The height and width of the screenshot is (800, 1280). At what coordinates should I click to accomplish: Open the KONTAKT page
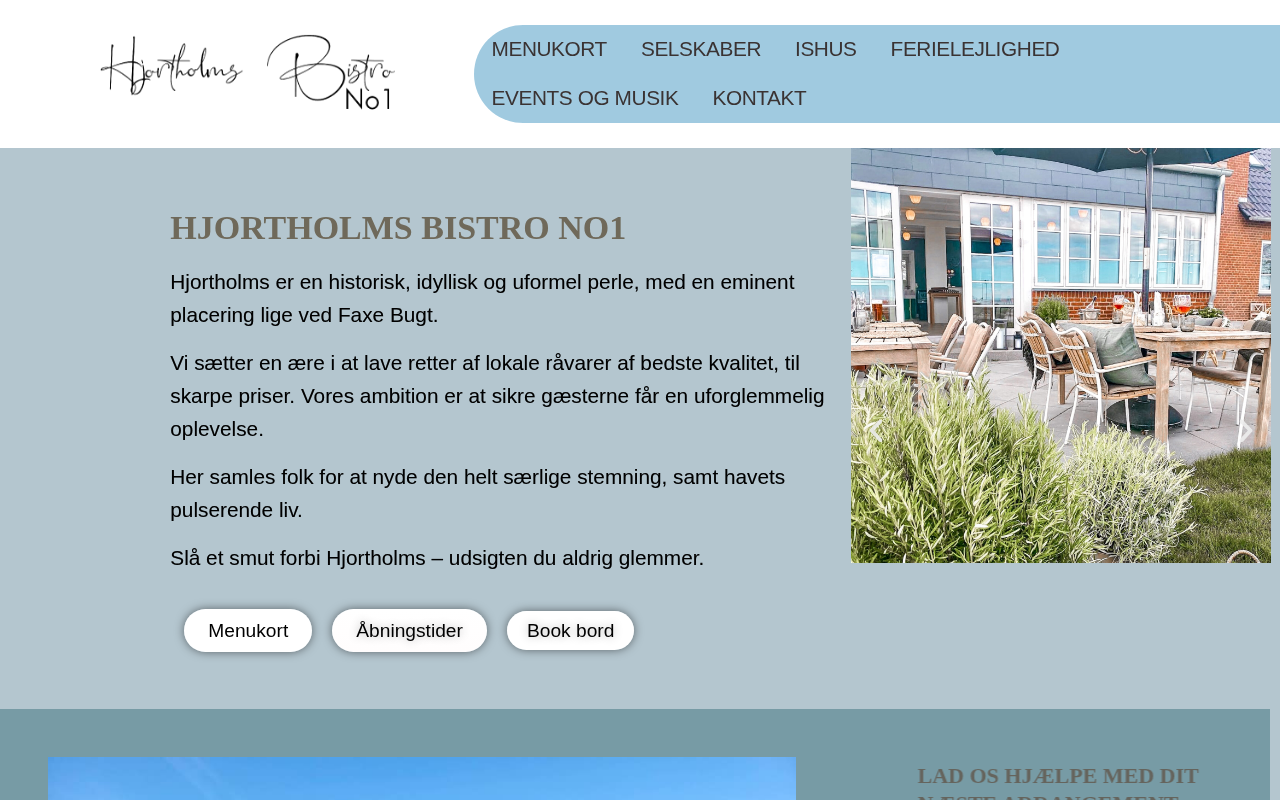[x=759, y=98]
